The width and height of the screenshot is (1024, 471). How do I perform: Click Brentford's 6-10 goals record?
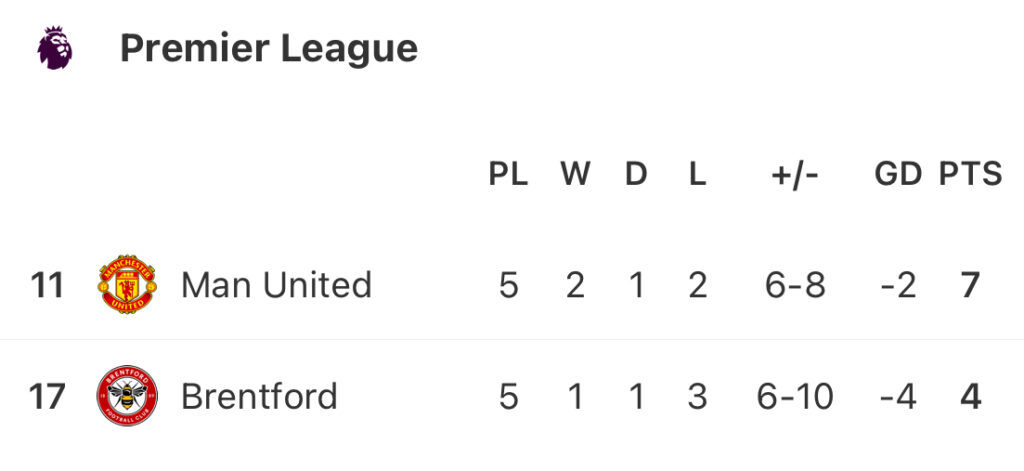tap(795, 396)
